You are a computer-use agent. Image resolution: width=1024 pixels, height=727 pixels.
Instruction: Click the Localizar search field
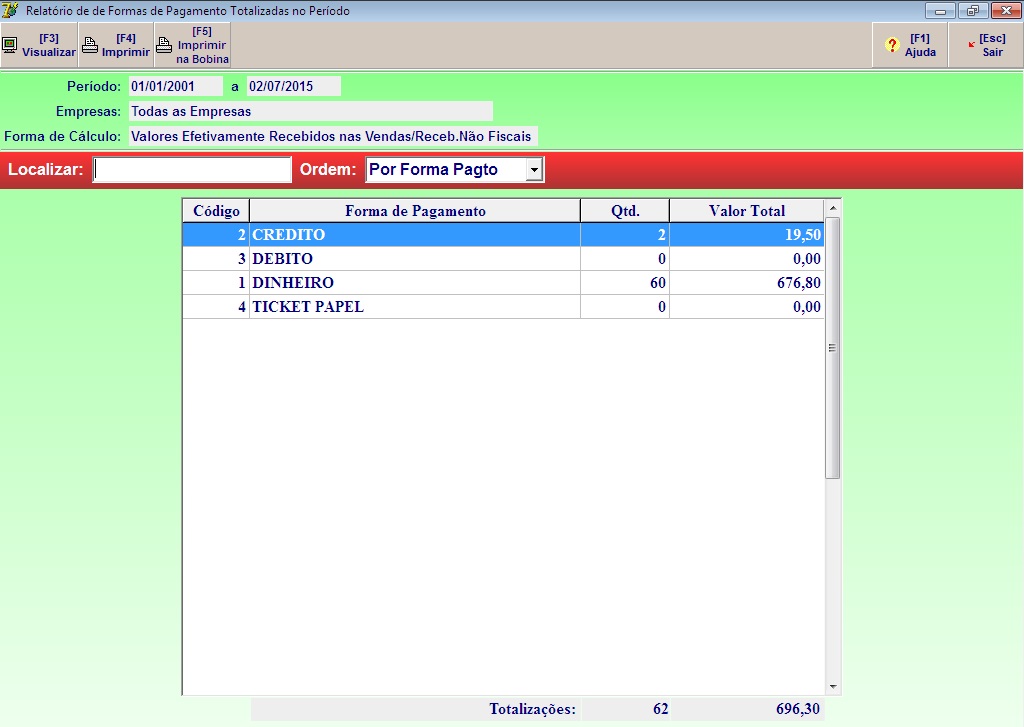[192, 170]
